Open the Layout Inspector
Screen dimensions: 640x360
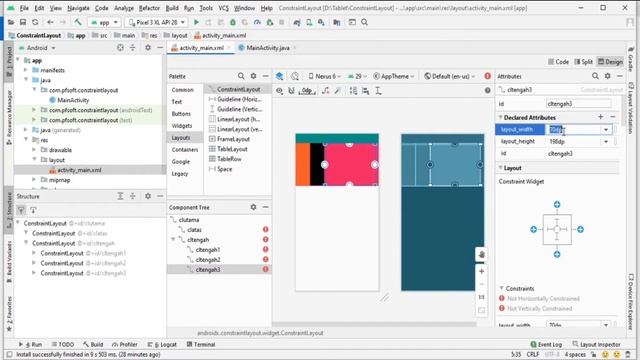596,344
